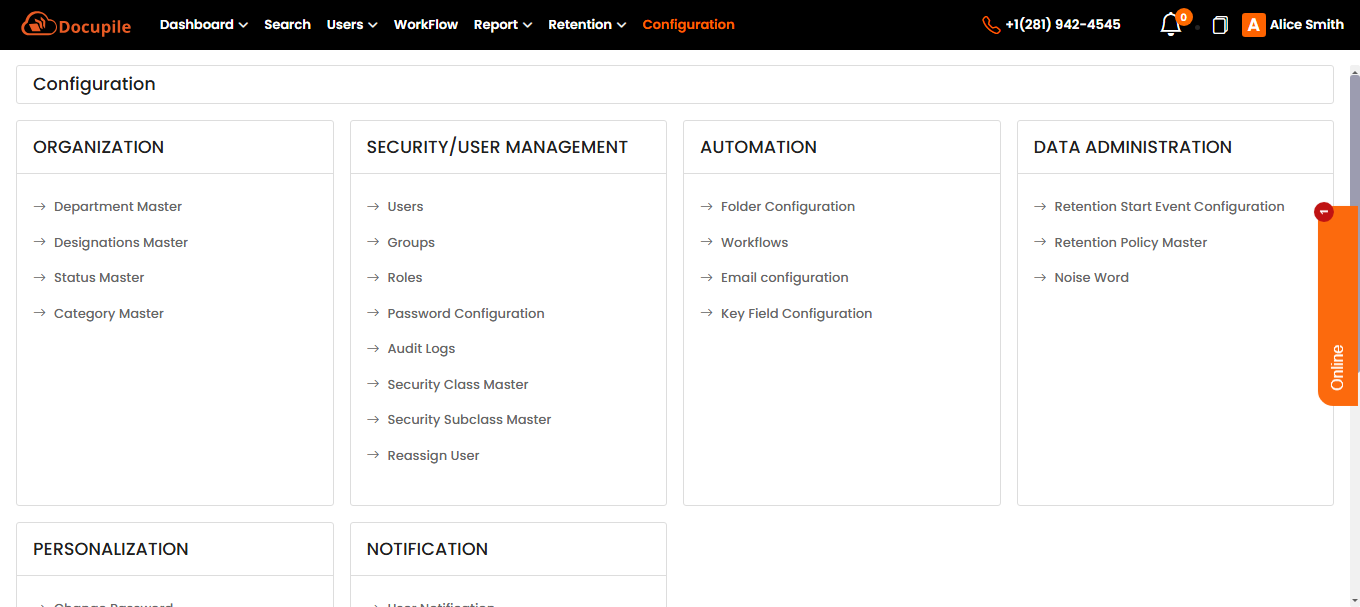Open Password Configuration link
The width and height of the screenshot is (1360, 607).
[x=466, y=314]
